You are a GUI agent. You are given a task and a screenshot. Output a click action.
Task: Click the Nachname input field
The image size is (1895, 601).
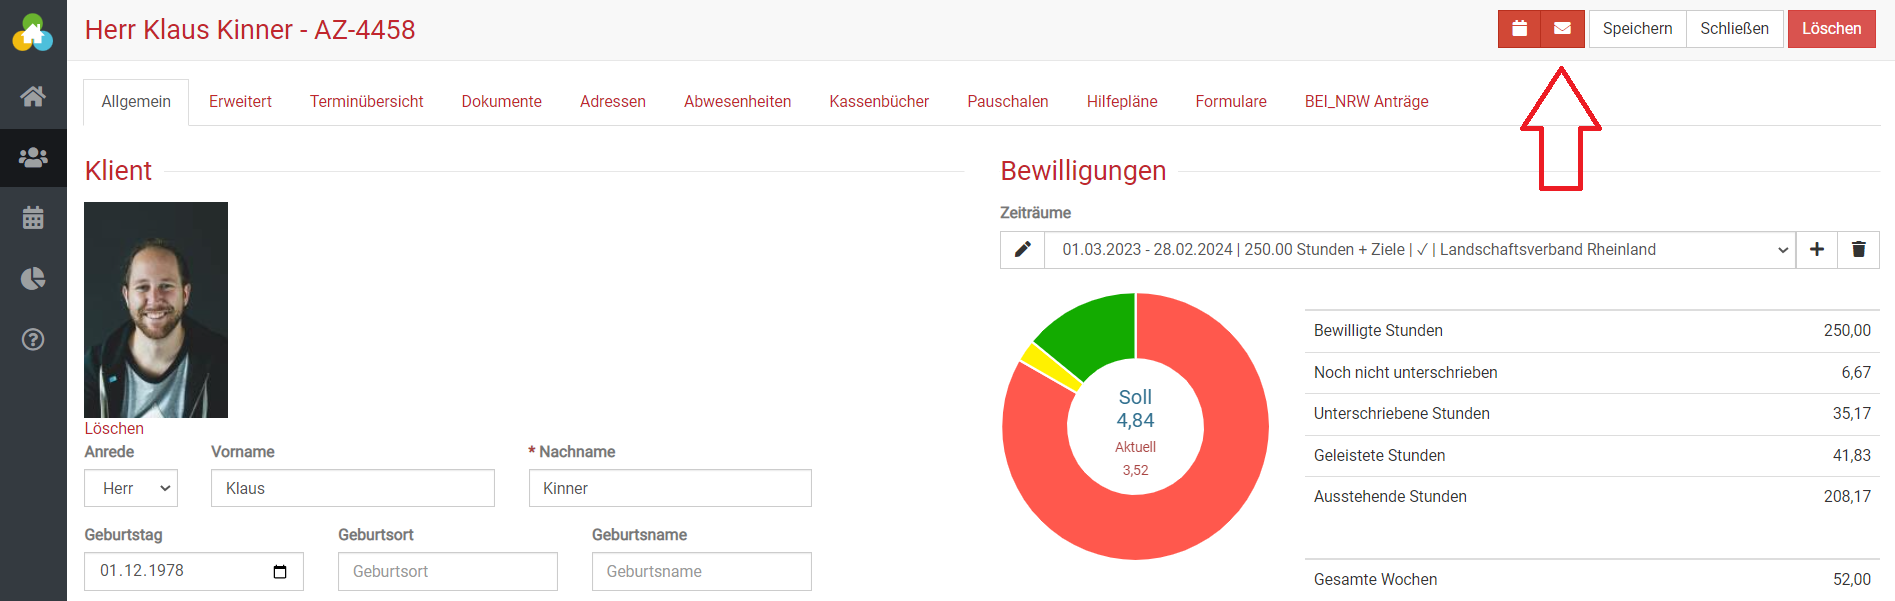coord(670,488)
